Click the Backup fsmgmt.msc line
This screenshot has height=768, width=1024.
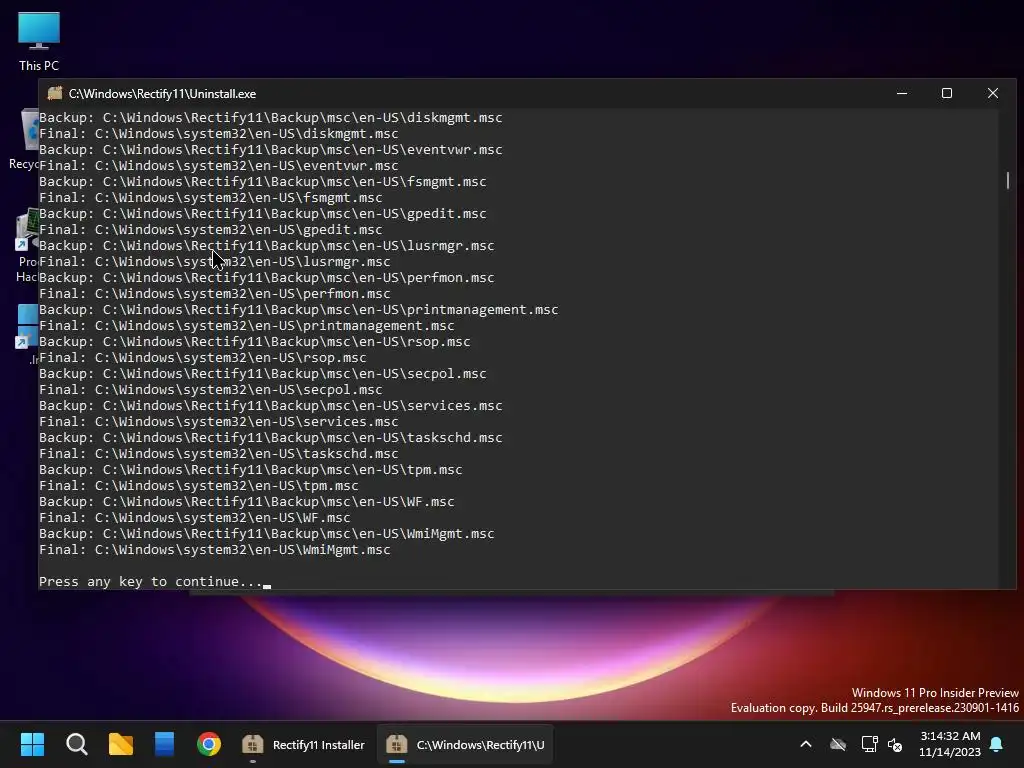(x=263, y=182)
